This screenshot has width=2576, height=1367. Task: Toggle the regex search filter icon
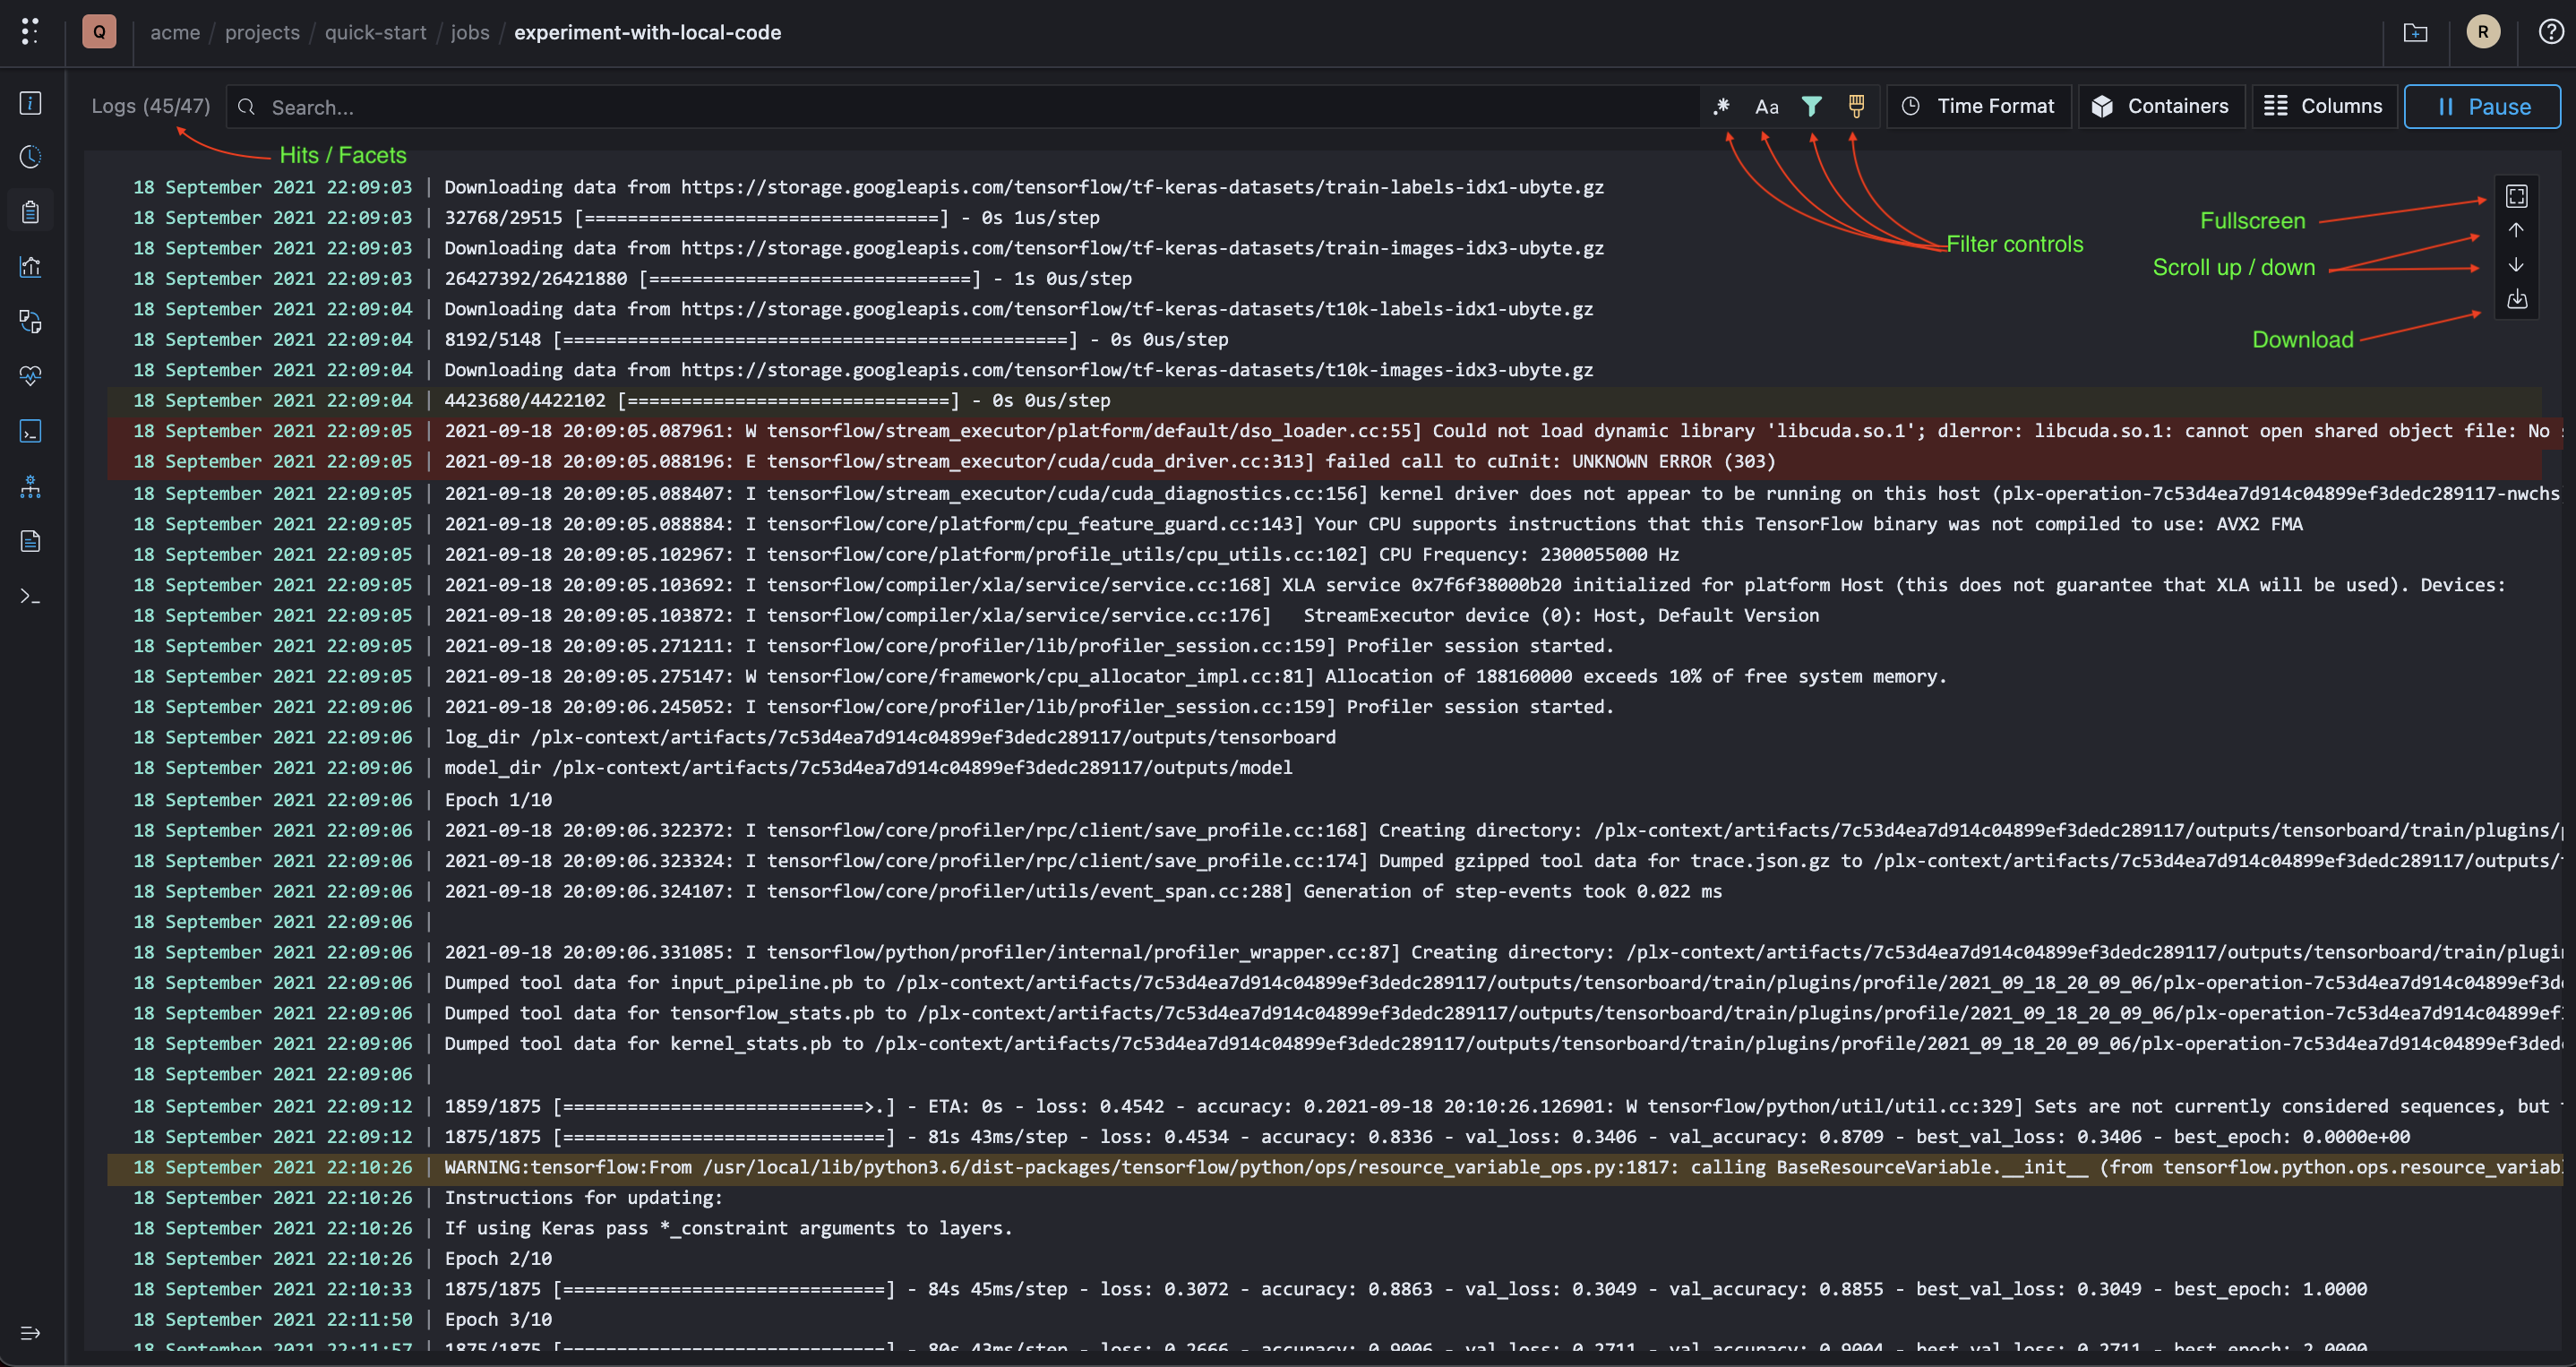(x=1722, y=106)
